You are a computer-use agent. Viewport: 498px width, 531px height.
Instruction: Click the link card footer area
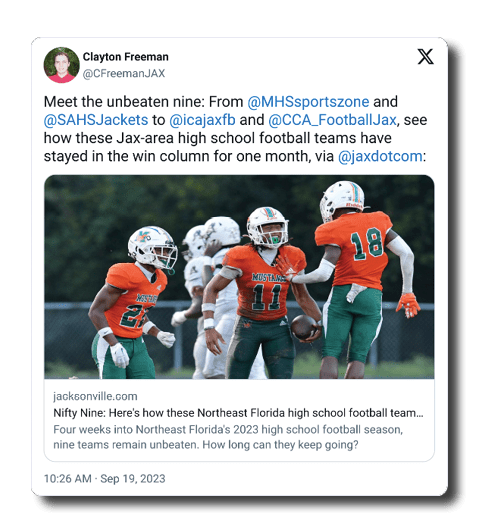tap(239, 420)
